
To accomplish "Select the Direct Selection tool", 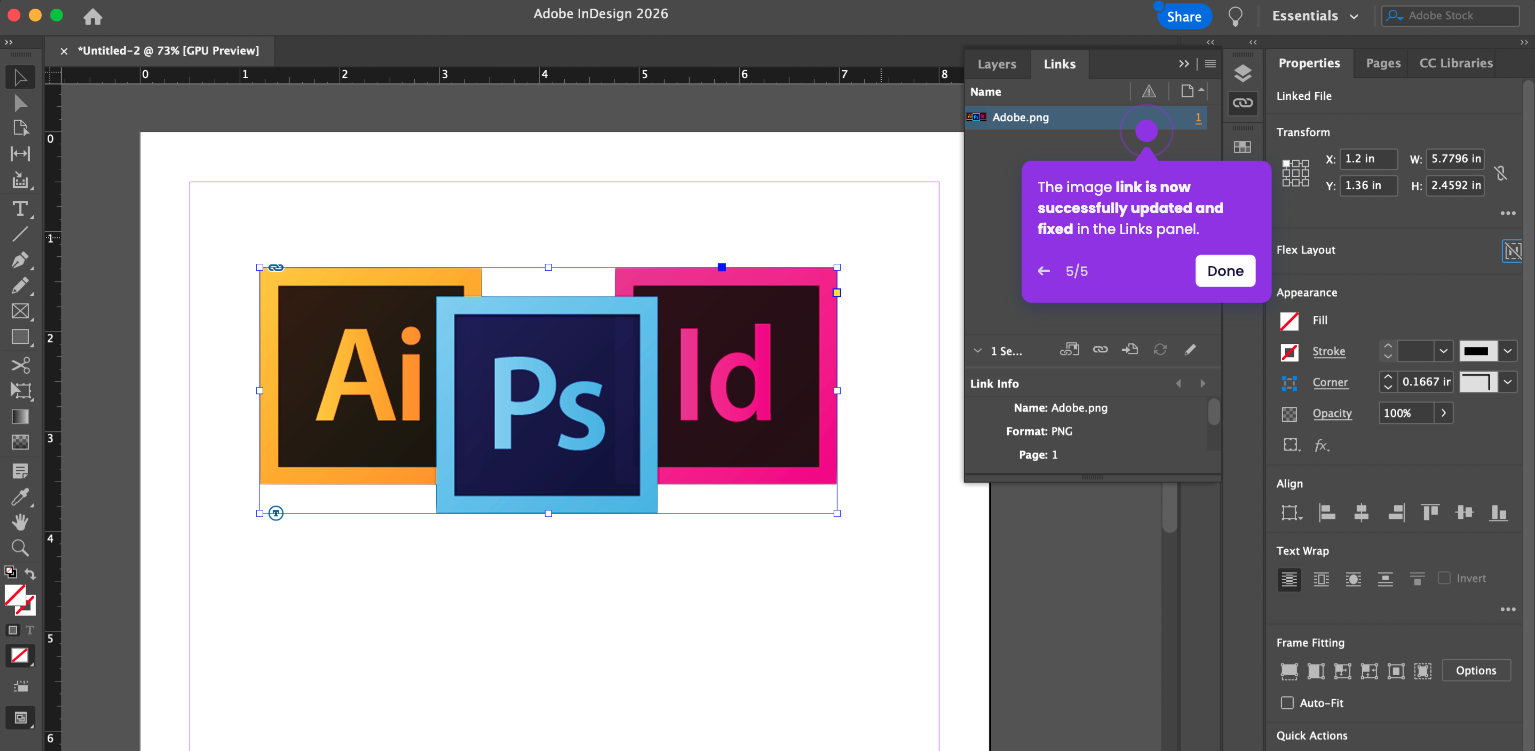I will [20, 103].
